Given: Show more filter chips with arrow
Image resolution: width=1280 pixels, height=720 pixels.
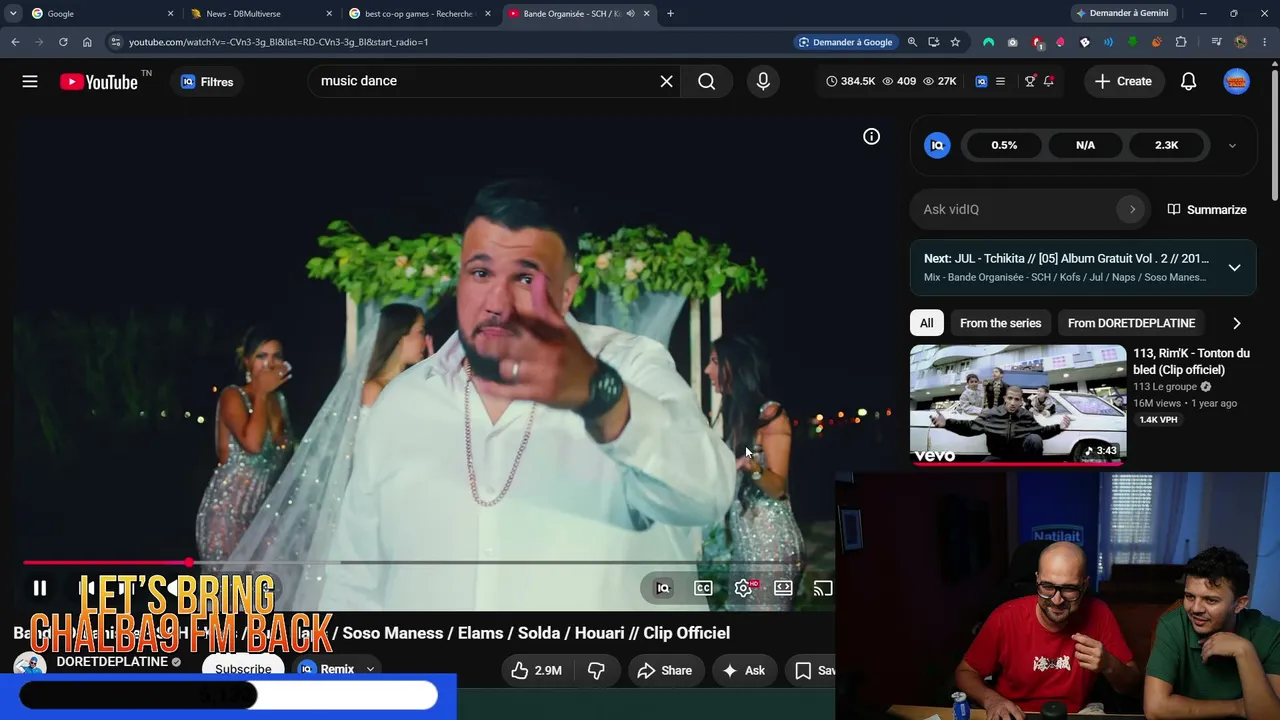Looking at the screenshot, I should tap(1236, 323).
